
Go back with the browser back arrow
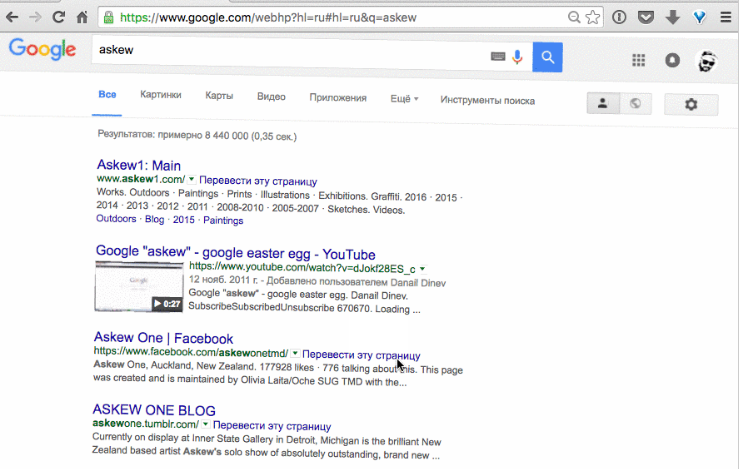(x=12, y=18)
